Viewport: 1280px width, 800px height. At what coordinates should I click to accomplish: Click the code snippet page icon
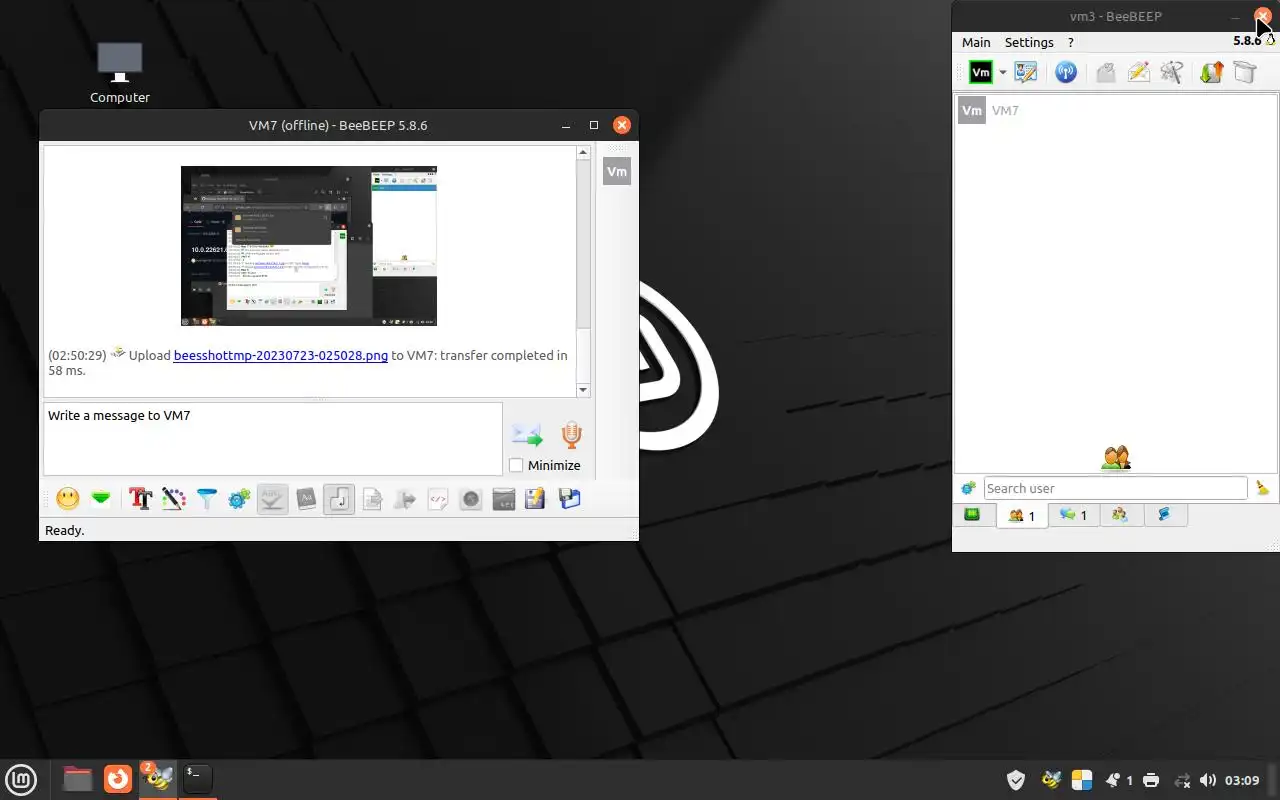coord(438,499)
